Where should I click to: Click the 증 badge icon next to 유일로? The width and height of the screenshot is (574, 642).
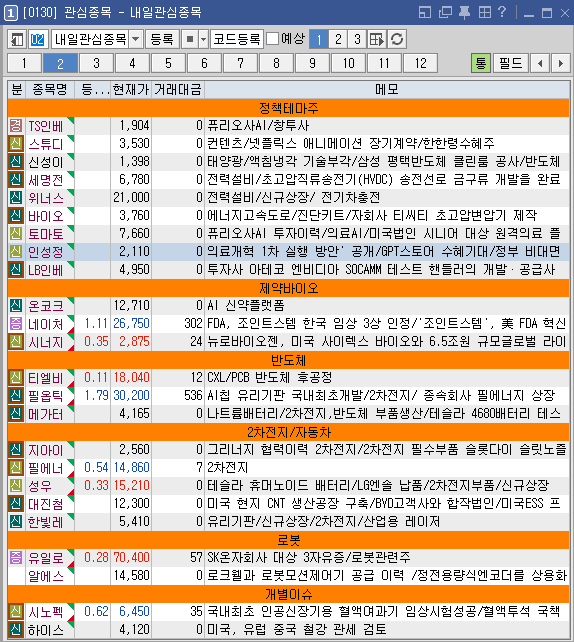pos(16,558)
